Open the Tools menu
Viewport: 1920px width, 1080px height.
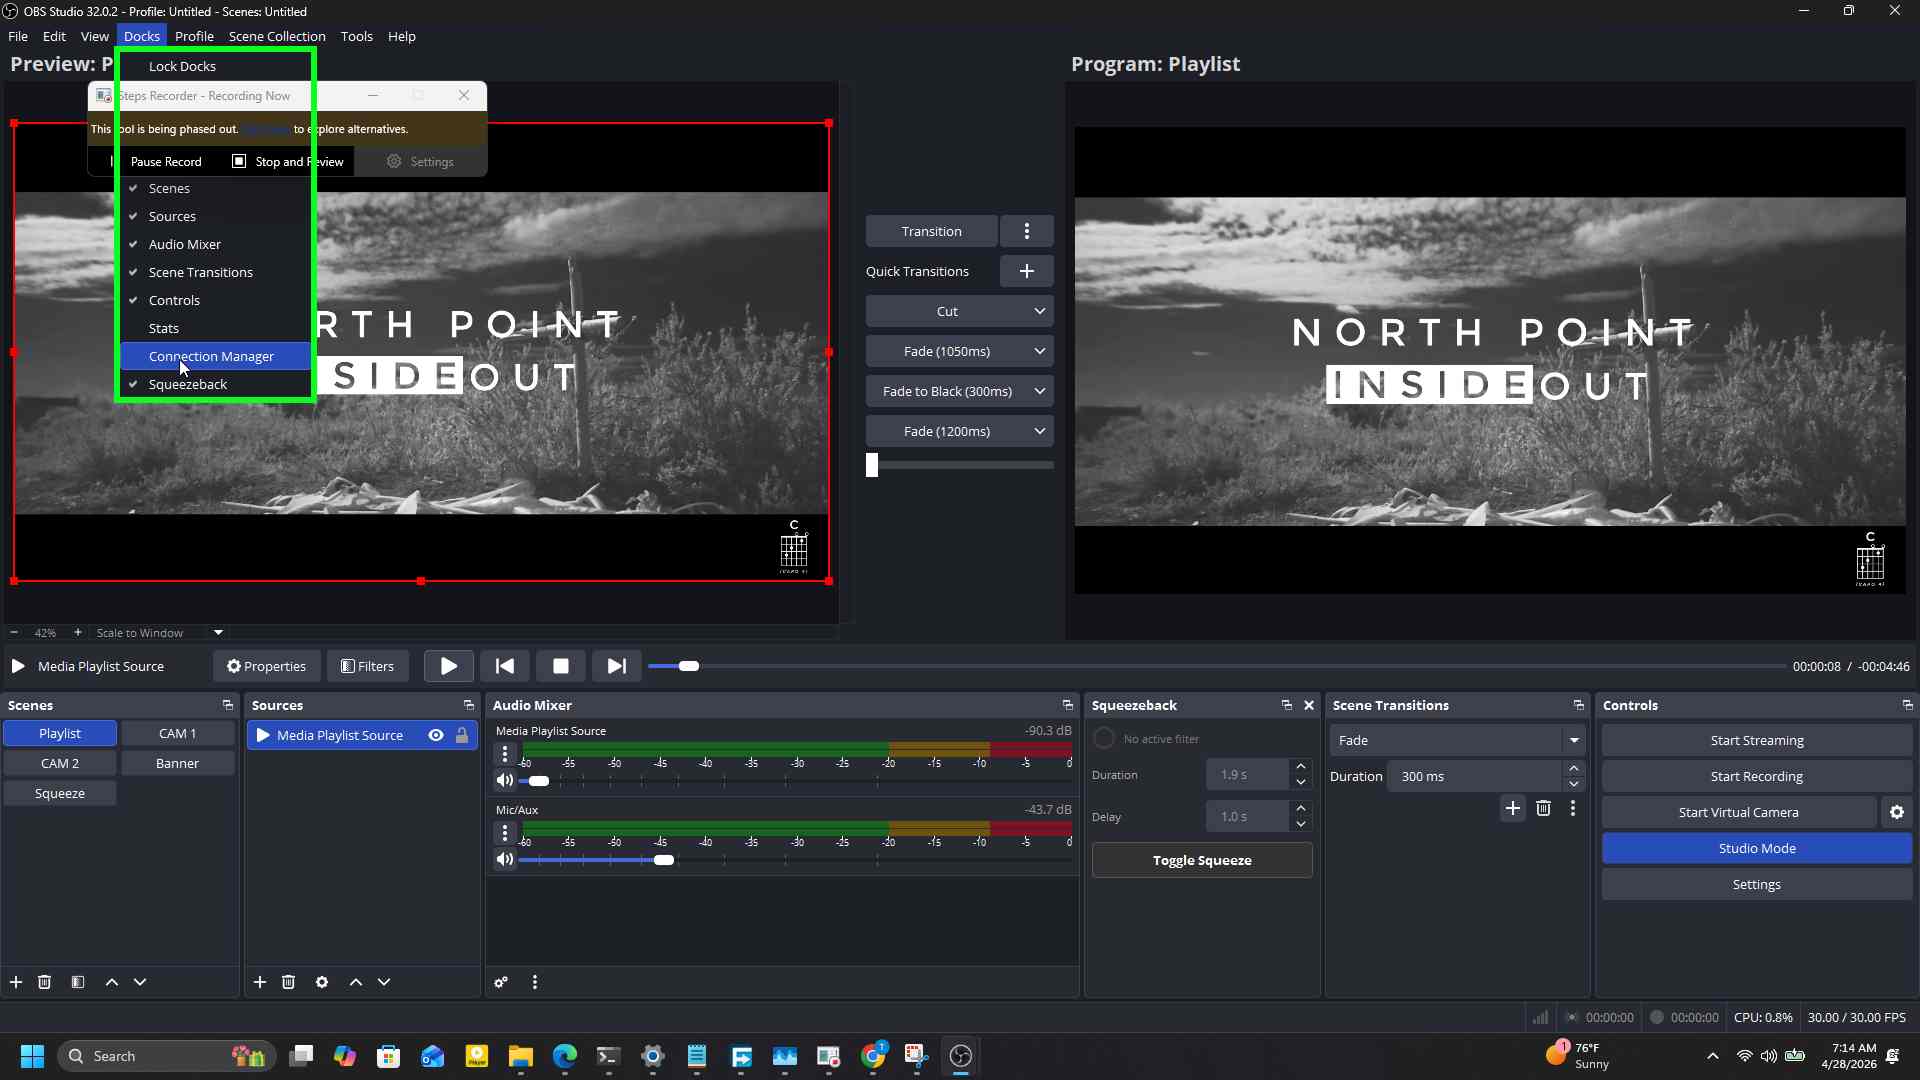tap(356, 36)
